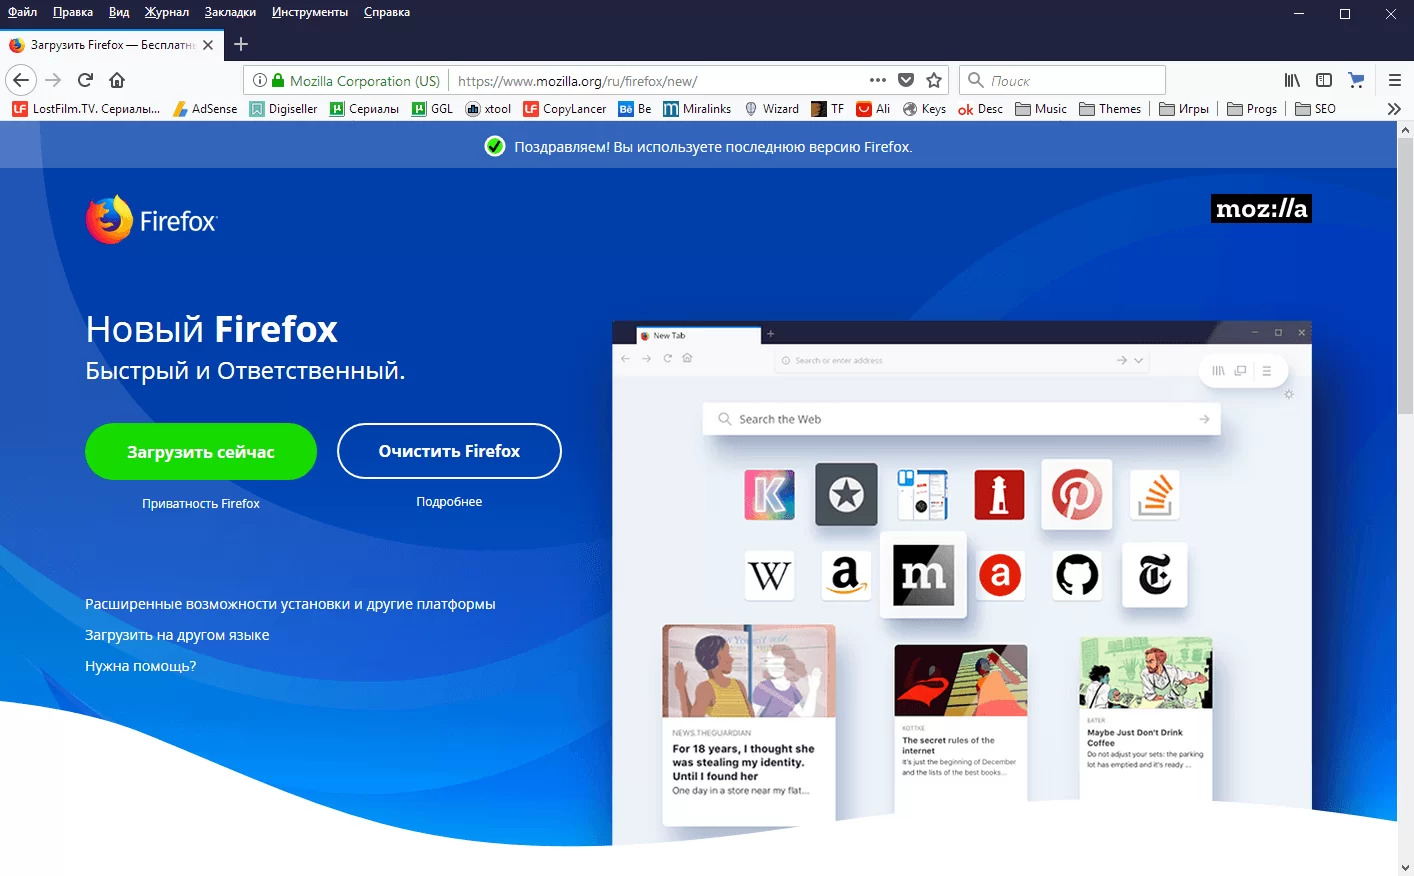Open the Keys bookmark

click(x=924, y=109)
